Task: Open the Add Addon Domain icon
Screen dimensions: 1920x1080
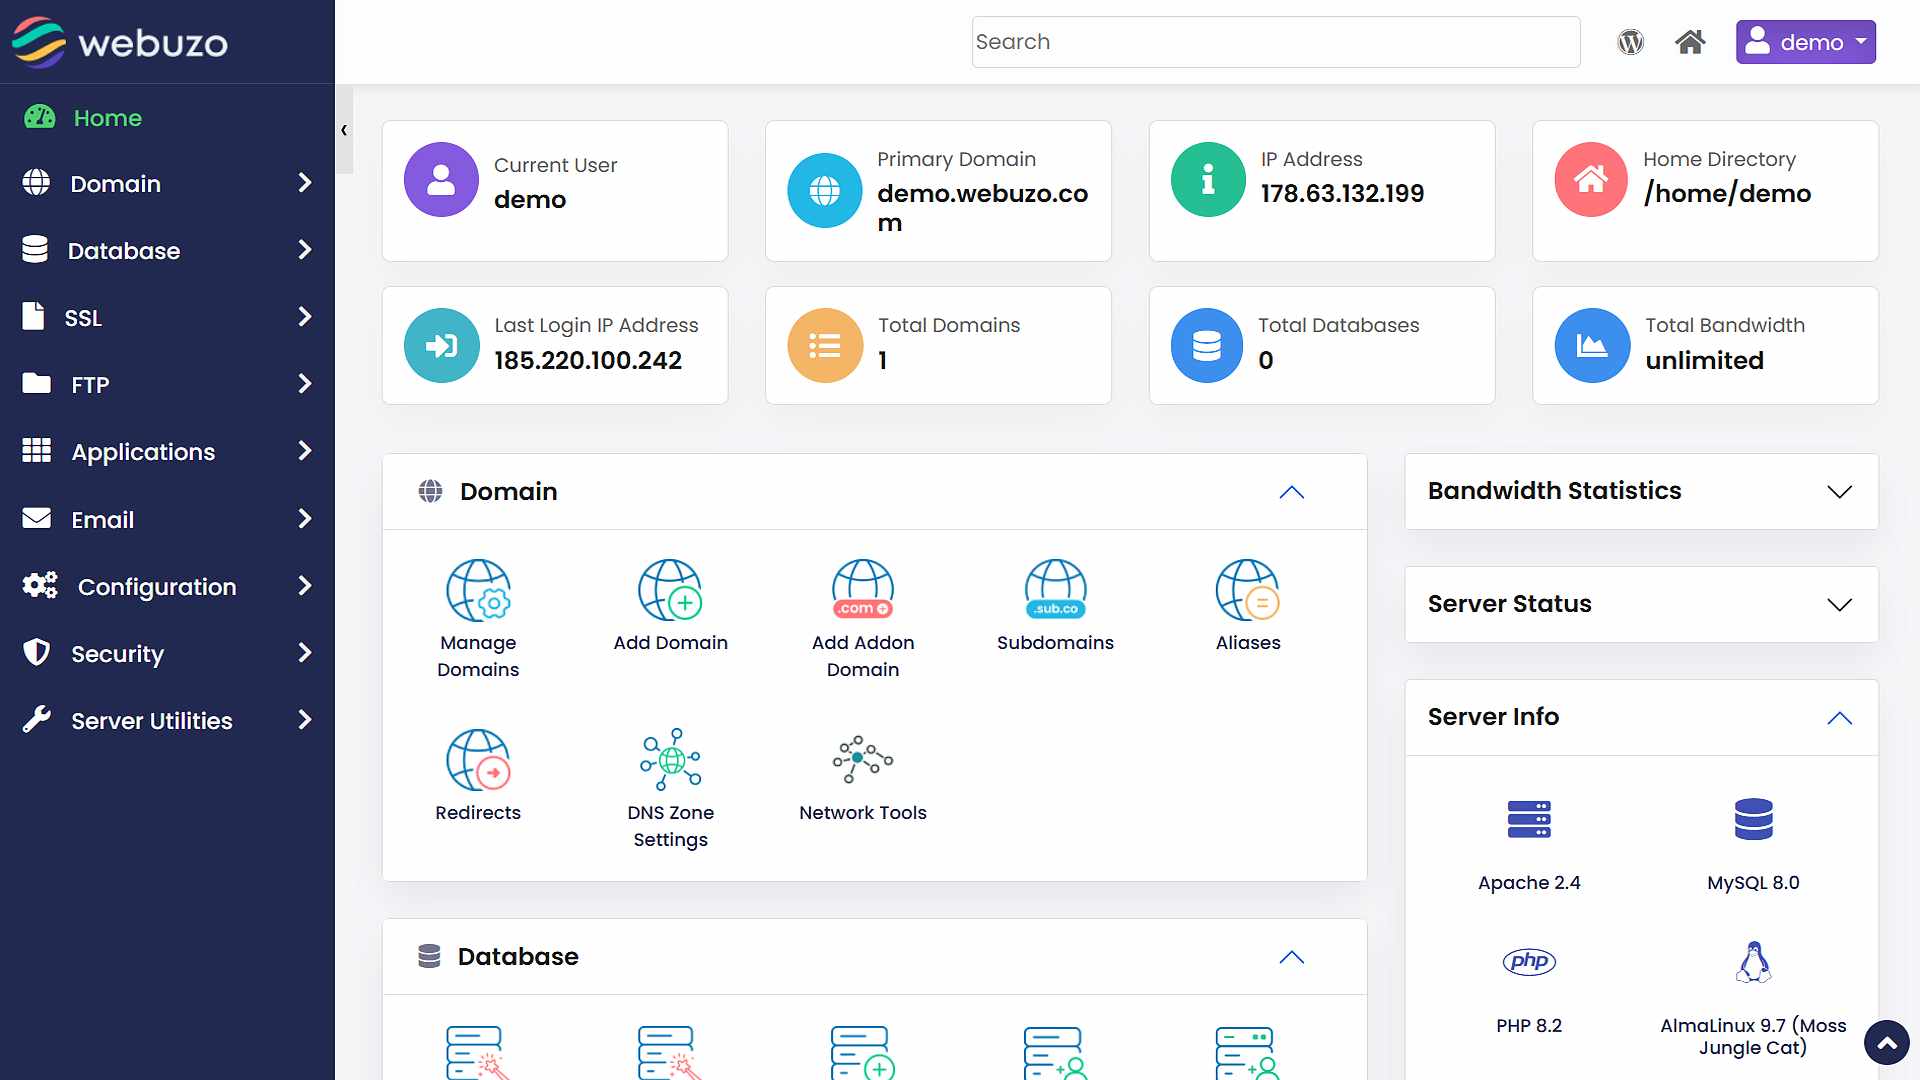Action: 863,590
